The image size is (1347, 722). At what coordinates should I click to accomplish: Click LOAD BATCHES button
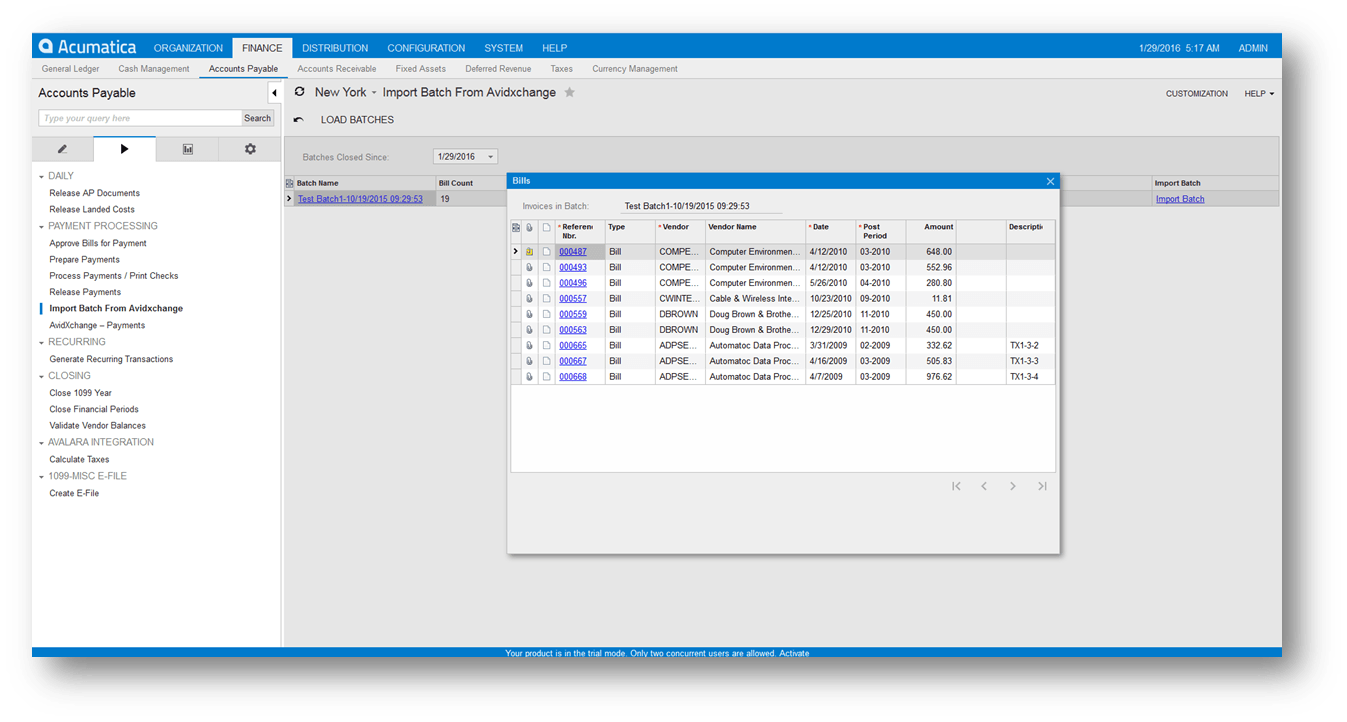[x=357, y=120]
